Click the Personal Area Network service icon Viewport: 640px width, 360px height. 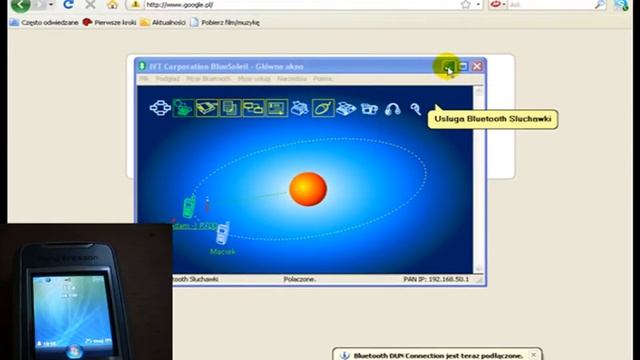[160, 108]
